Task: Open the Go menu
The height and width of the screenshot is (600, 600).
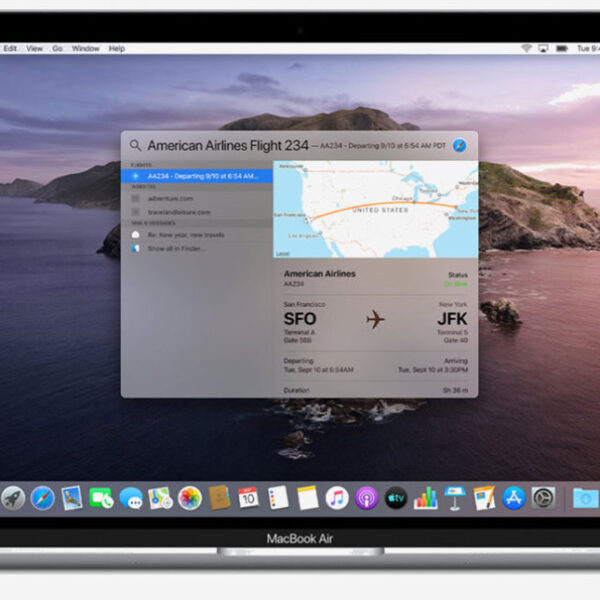Action: [x=57, y=48]
